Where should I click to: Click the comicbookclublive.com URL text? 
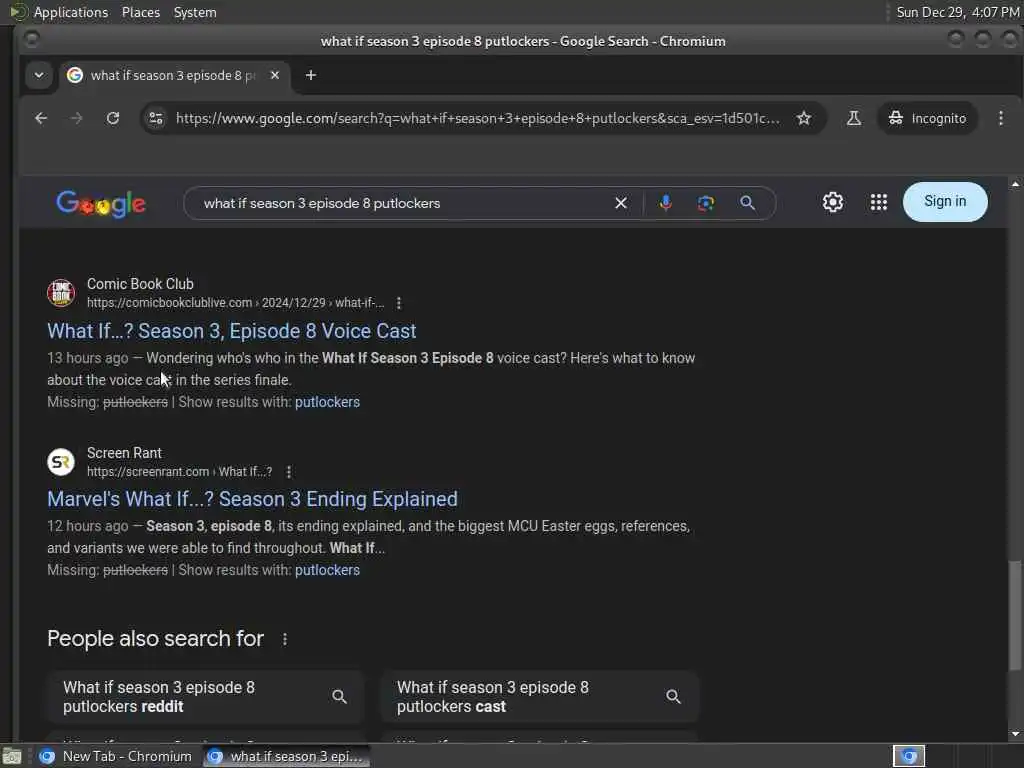235,303
